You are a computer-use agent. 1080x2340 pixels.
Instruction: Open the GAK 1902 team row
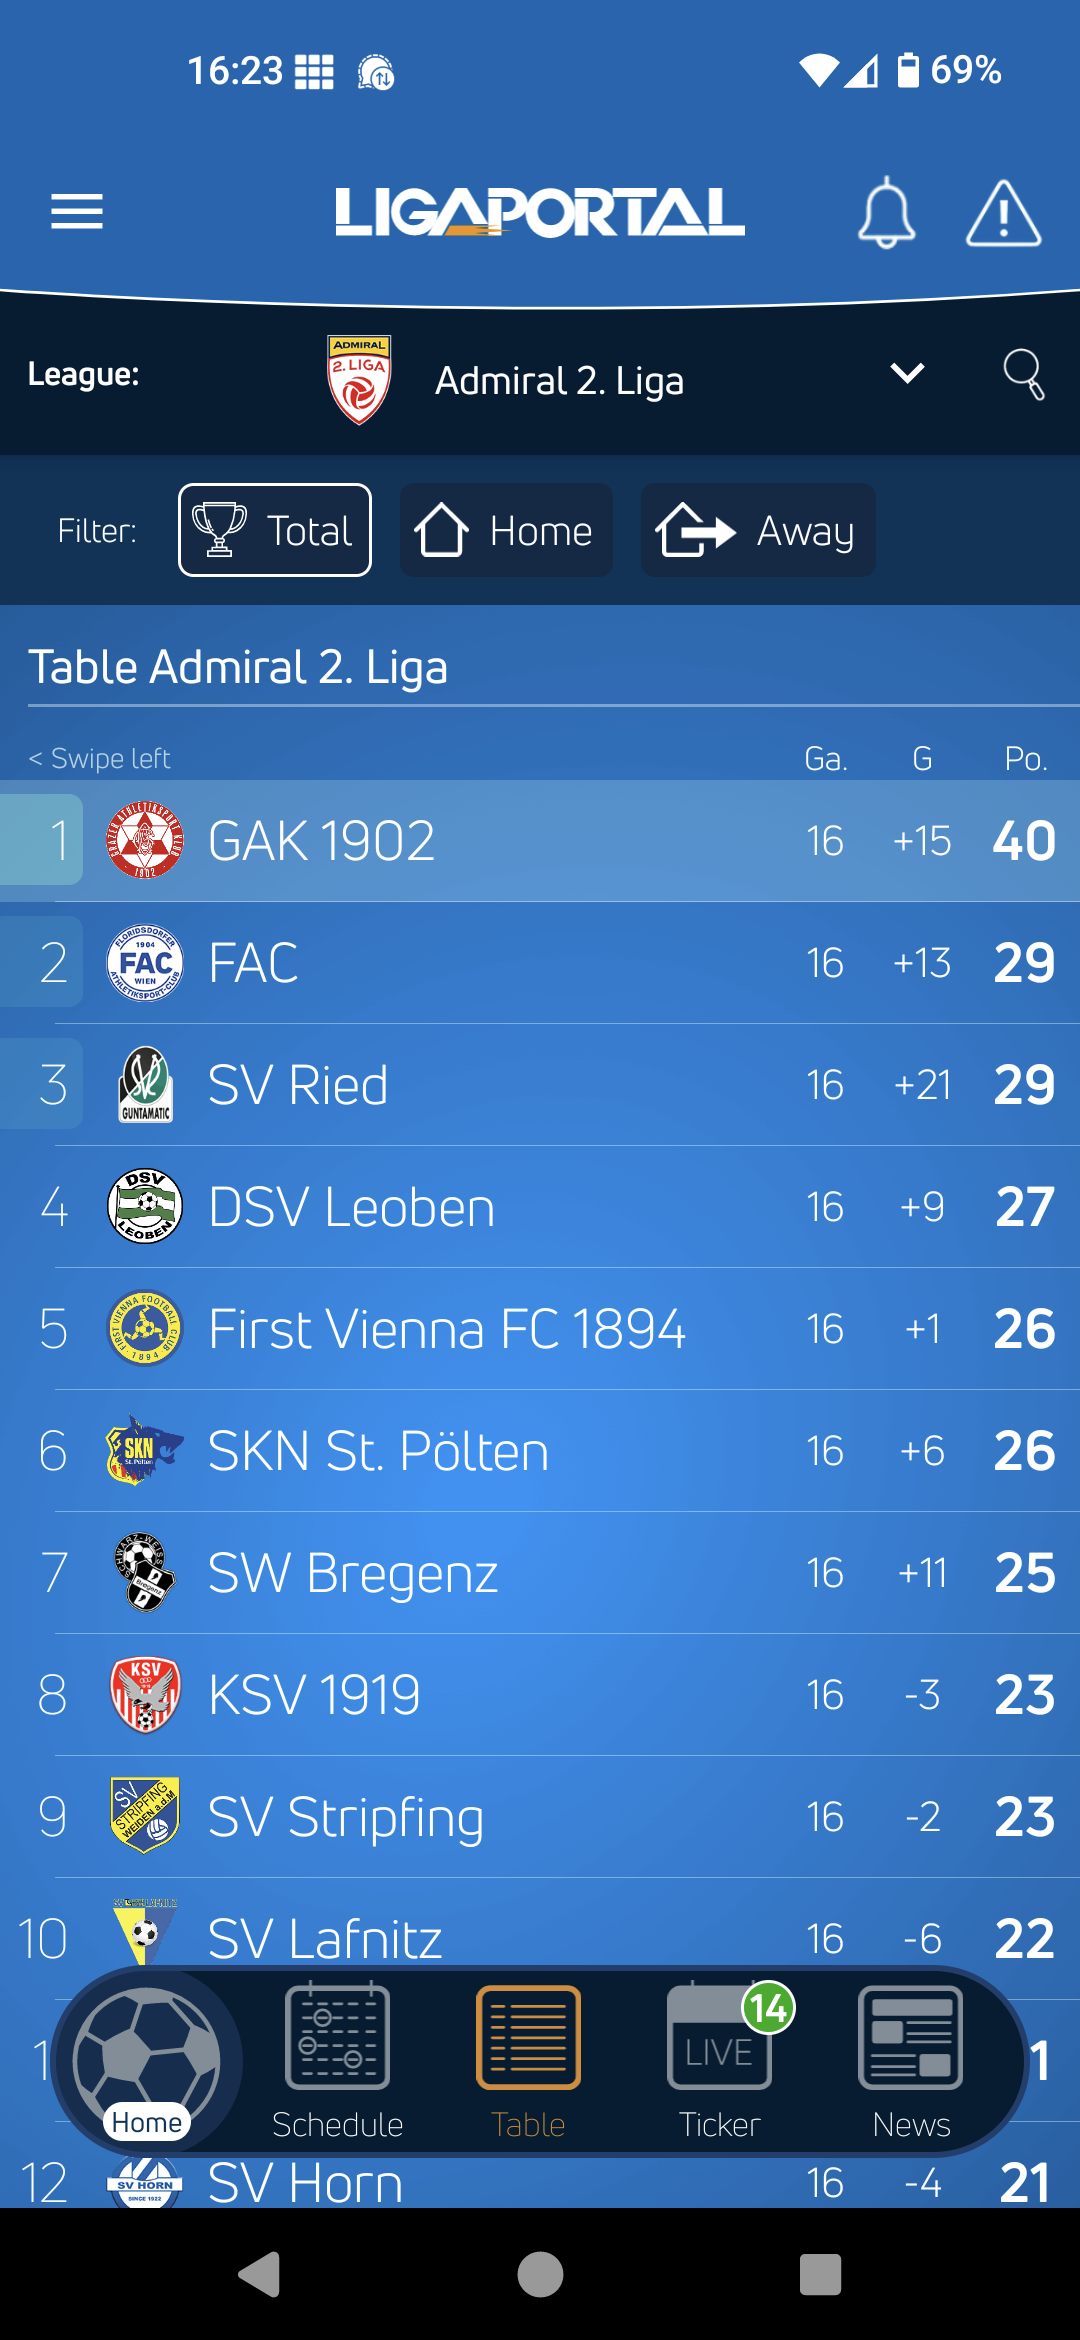pyautogui.click(x=540, y=840)
